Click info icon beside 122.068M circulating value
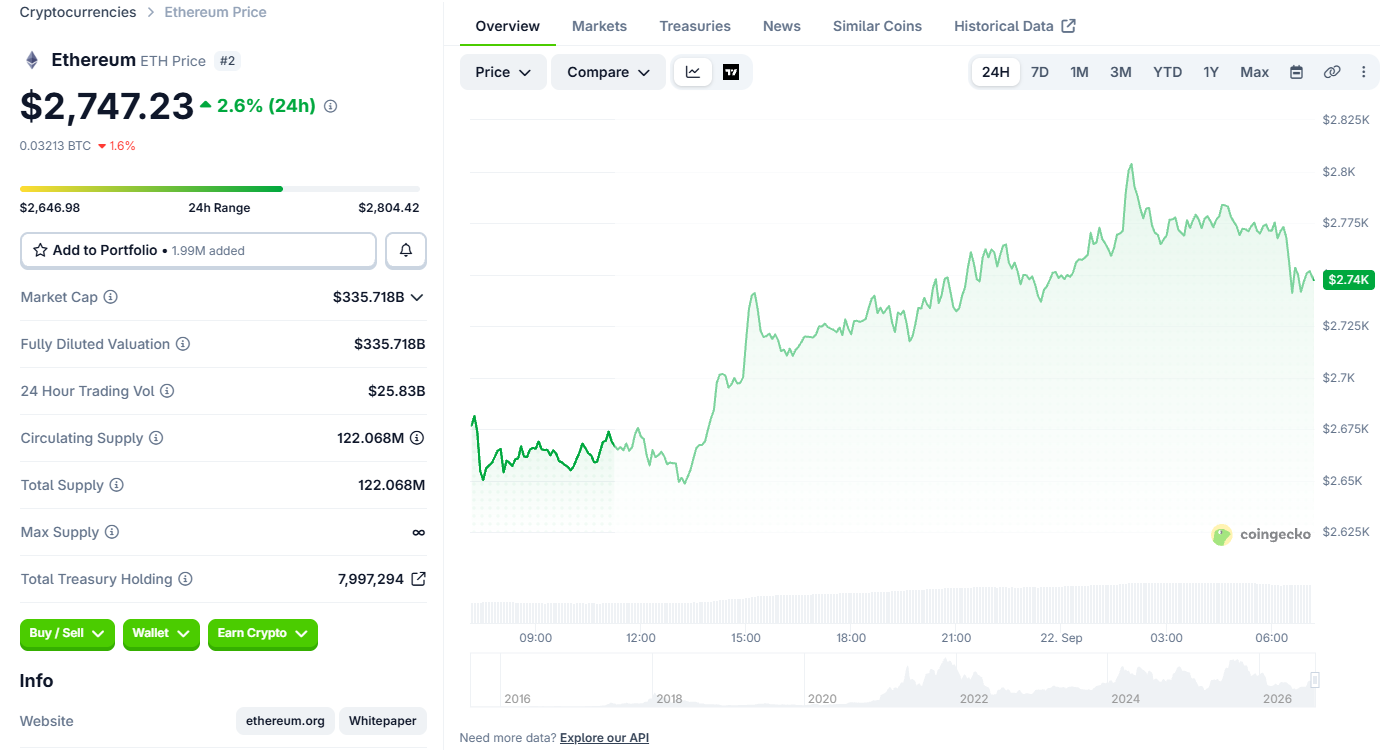 pos(417,438)
